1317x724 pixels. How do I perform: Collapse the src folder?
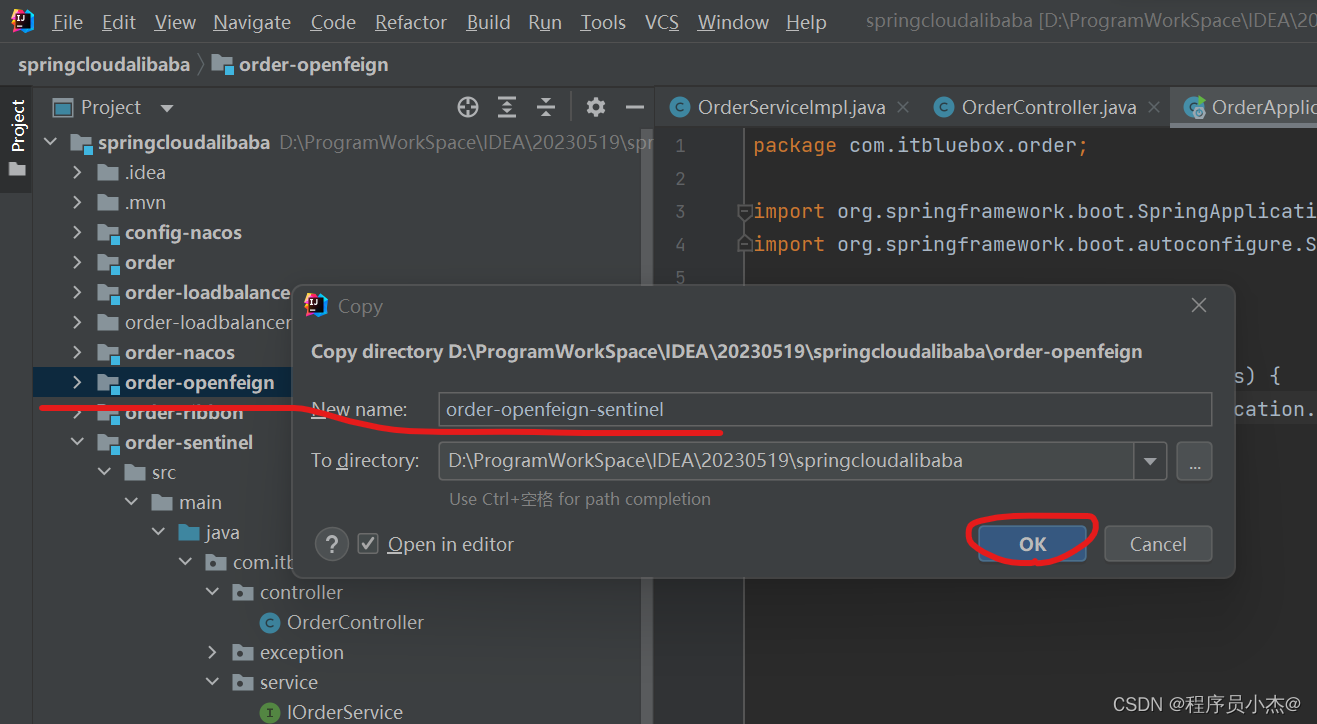tap(104, 473)
